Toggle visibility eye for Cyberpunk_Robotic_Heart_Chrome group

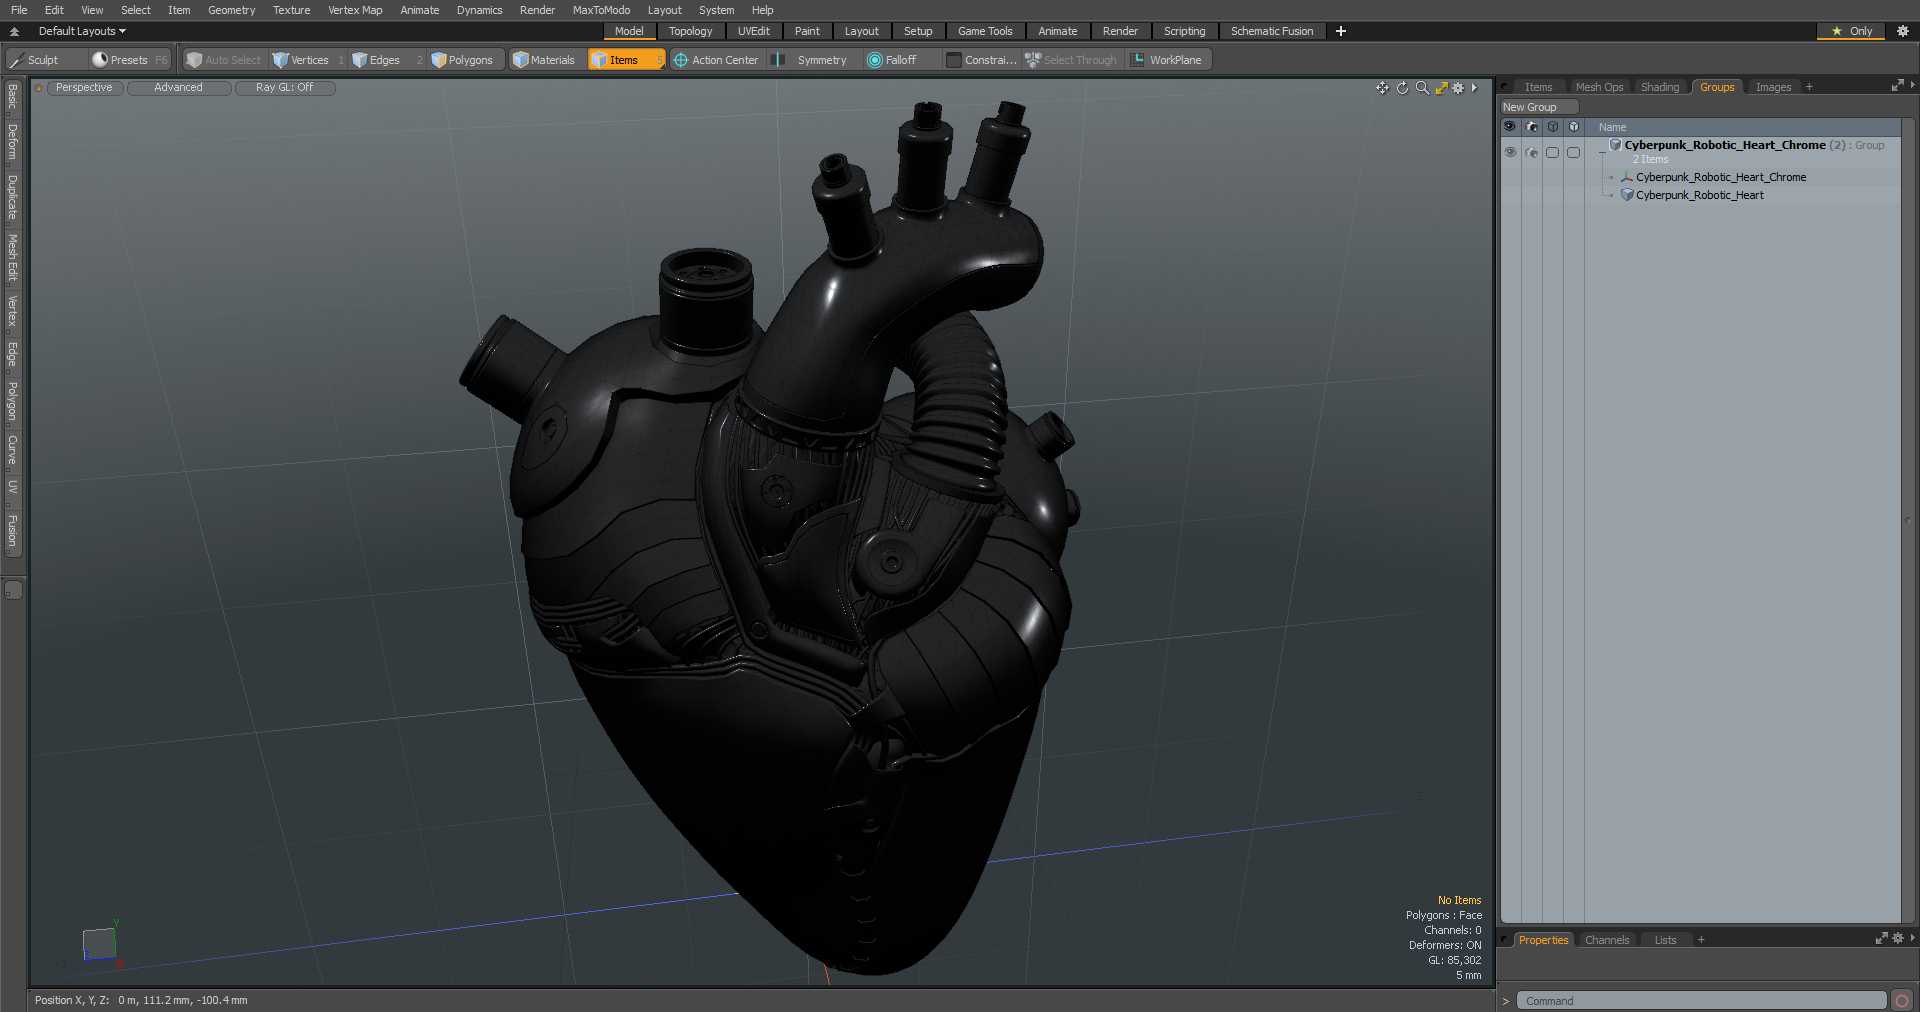(x=1510, y=152)
